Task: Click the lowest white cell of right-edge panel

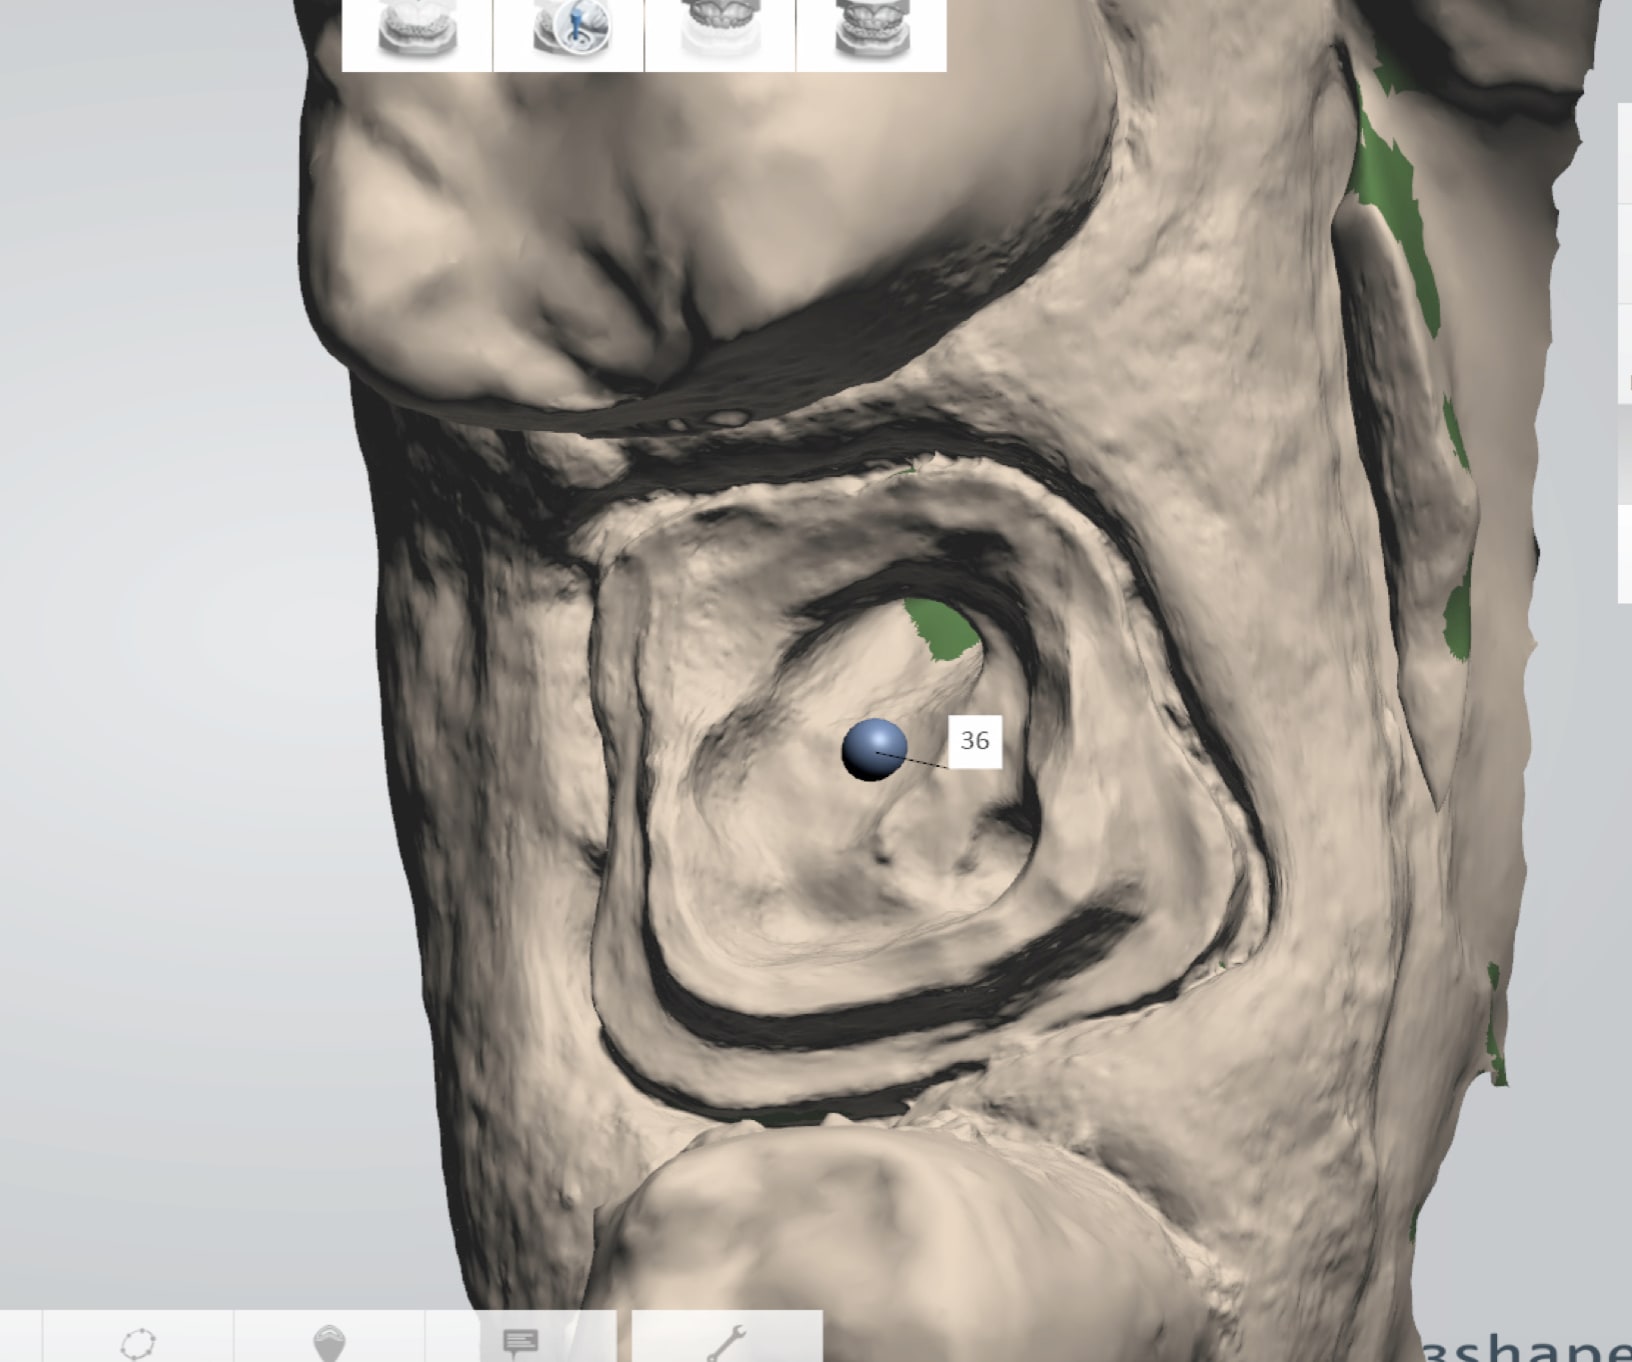Action: coord(1626,553)
